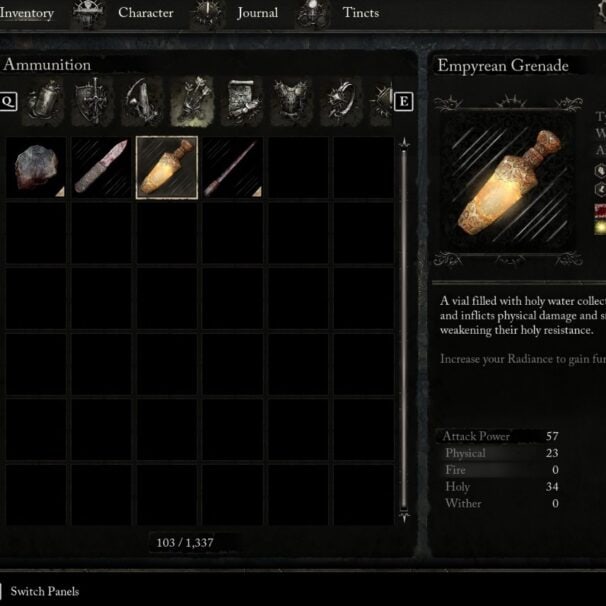Screen dimensions: 606x606
Task: Open the shield and sword weapons category
Action: tap(93, 102)
